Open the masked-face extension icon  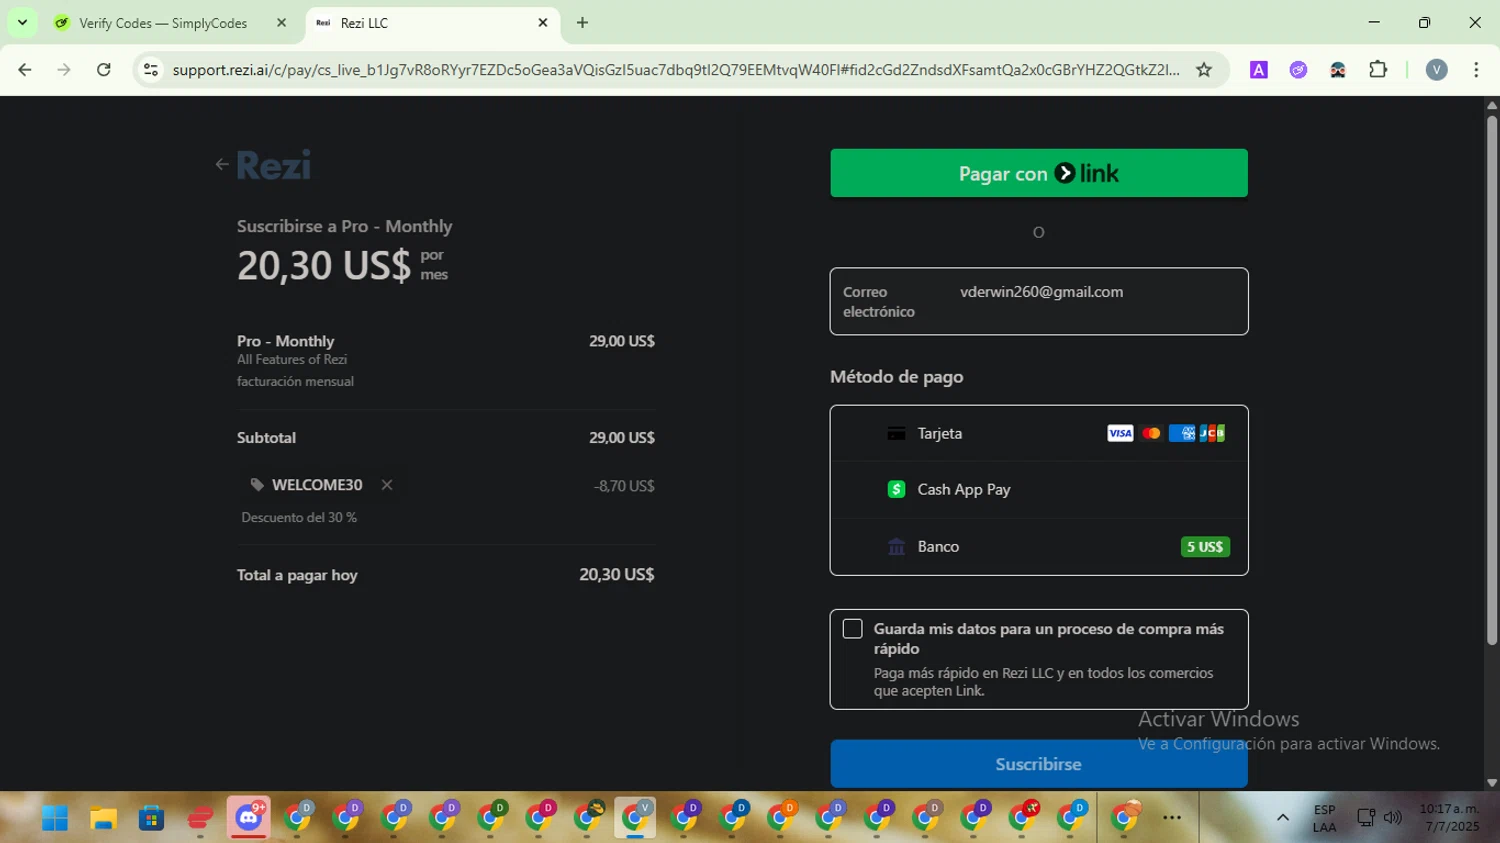pyautogui.click(x=1338, y=70)
